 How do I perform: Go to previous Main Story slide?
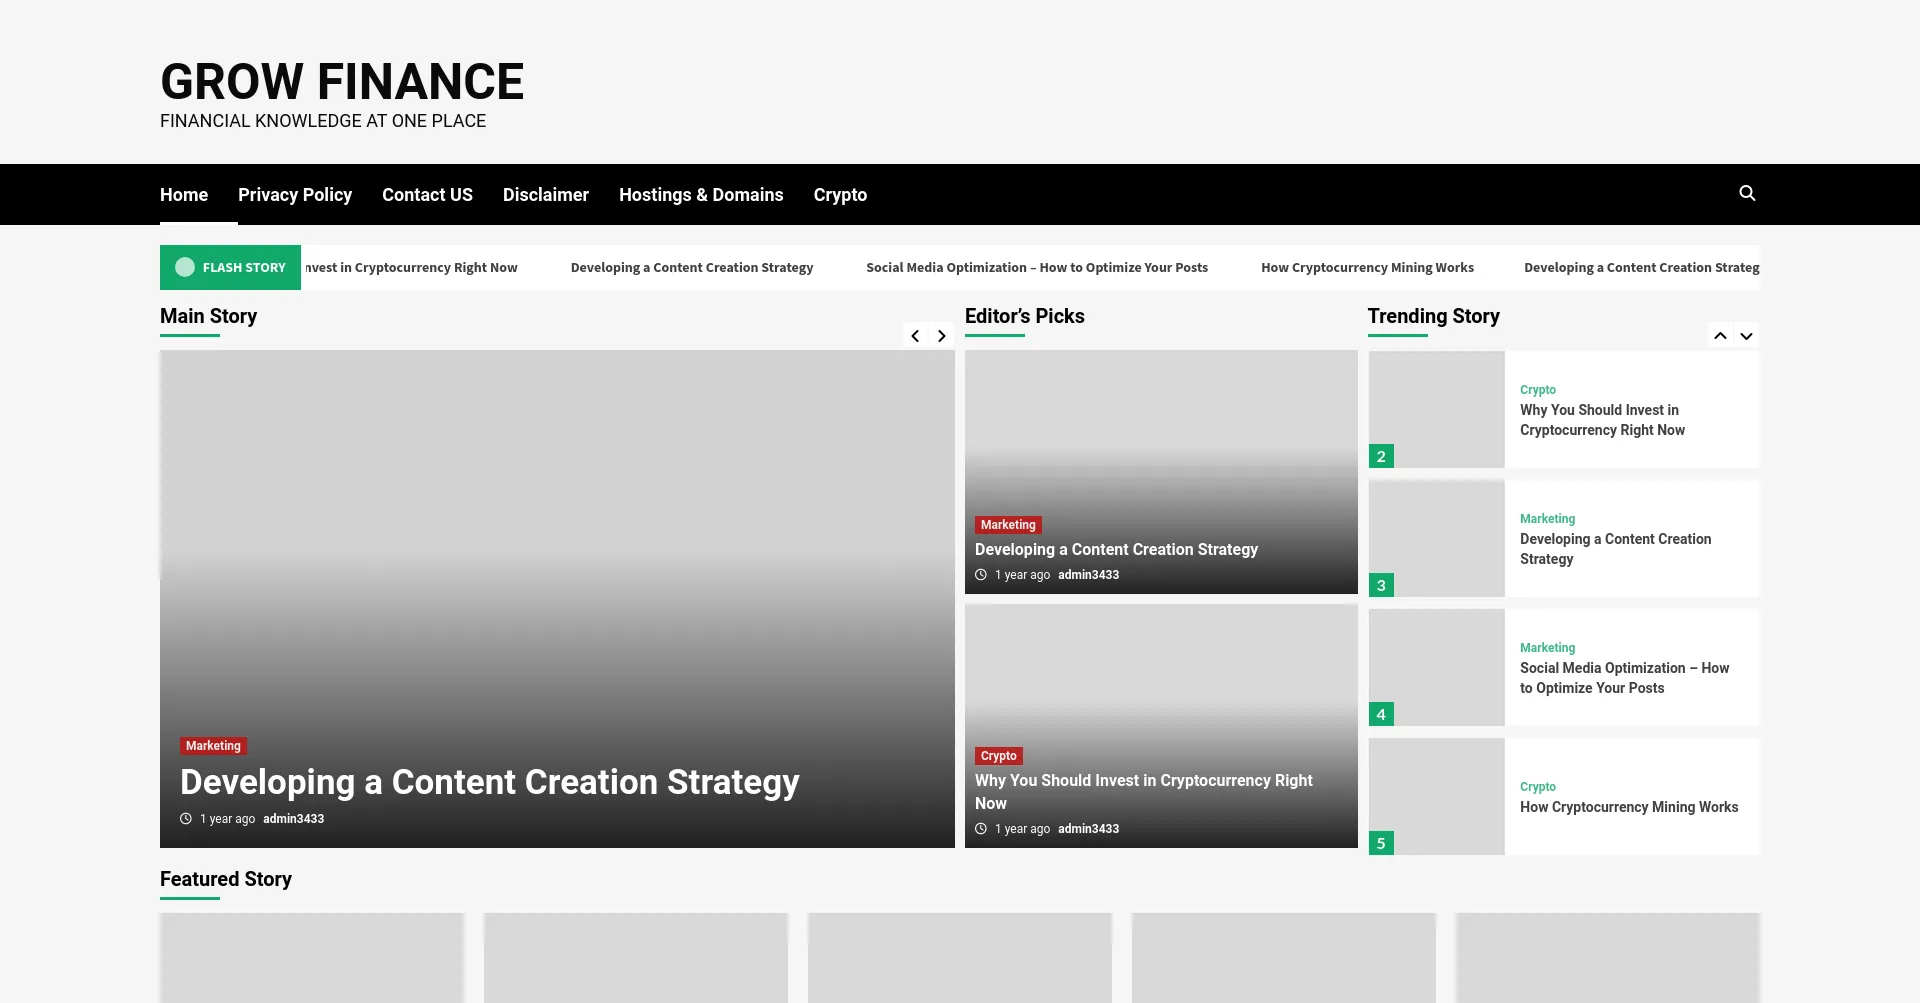click(x=915, y=336)
